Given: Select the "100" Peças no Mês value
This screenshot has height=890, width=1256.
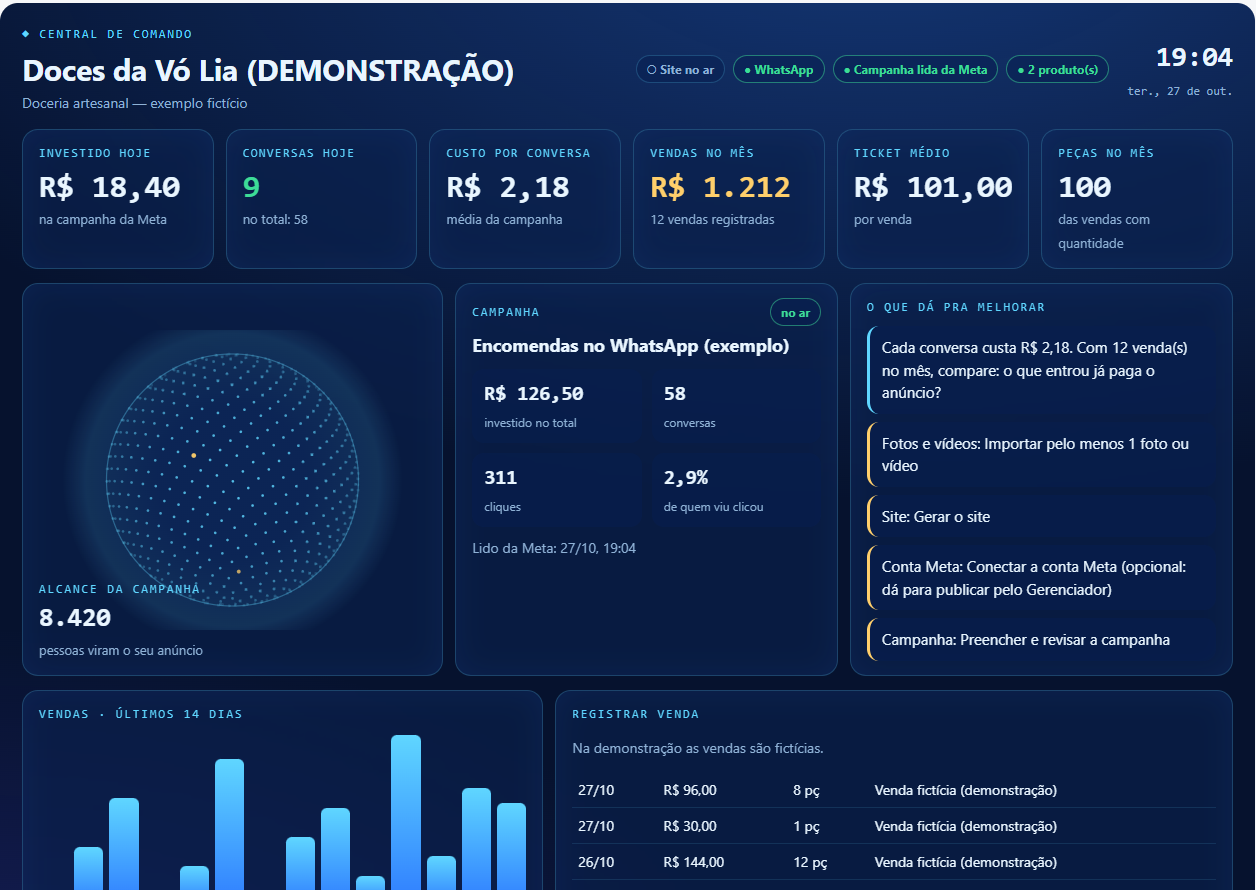Looking at the screenshot, I should click(x=1085, y=187).
